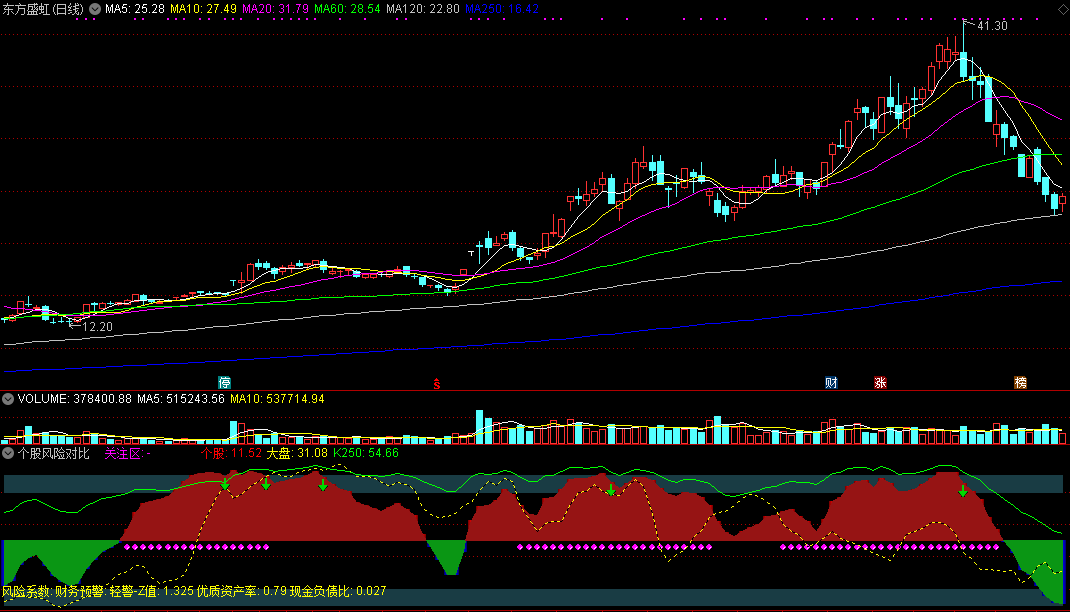This screenshot has width=1070, height=612.
Task: Select the 东方盛虹 (日线) chart title
Action: [x=43, y=10]
